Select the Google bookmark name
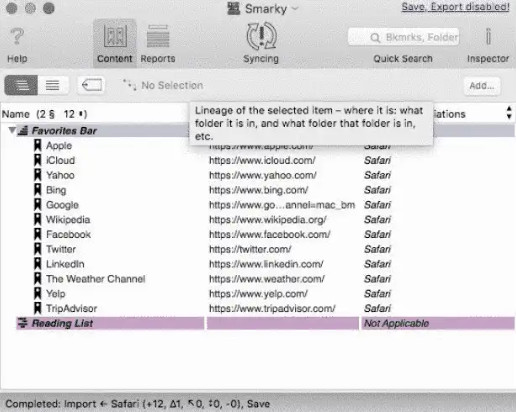 [62, 205]
